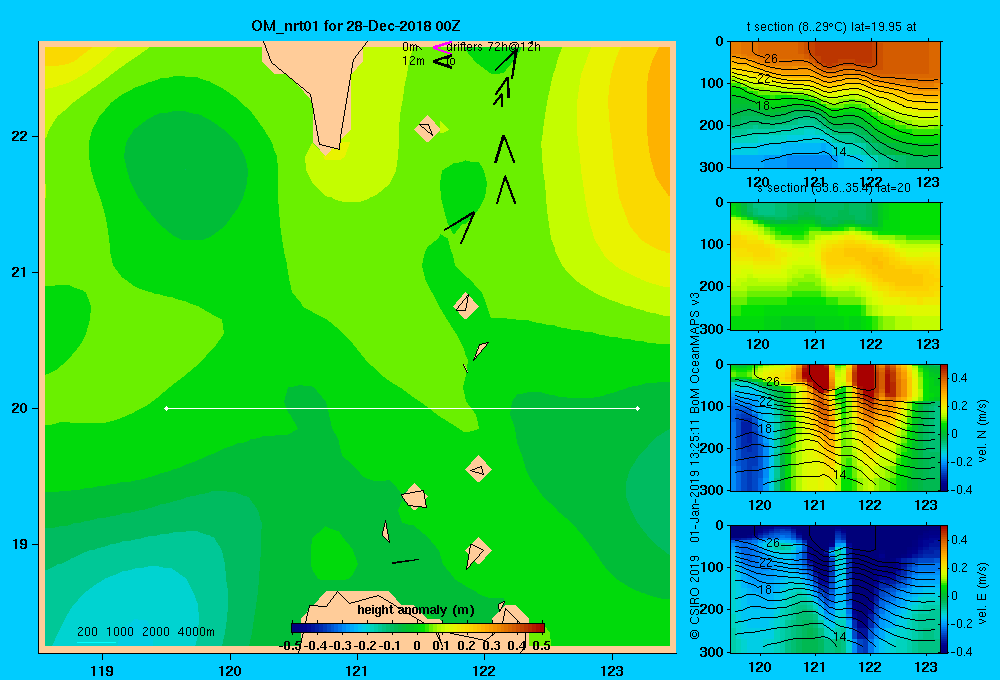
Task: Click the 't section (8..29°C) lat=19.95' title
Action: pyautogui.click(x=832, y=27)
